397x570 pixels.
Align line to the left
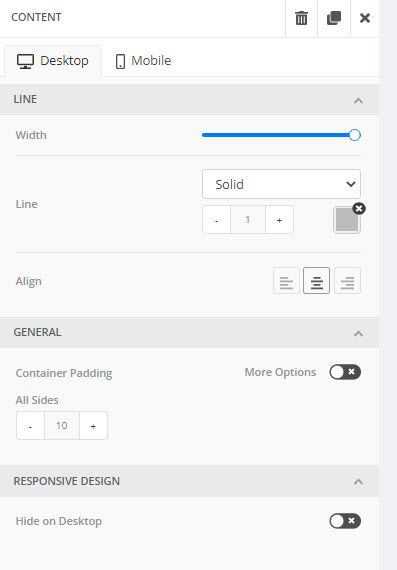click(x=286, y=281)
